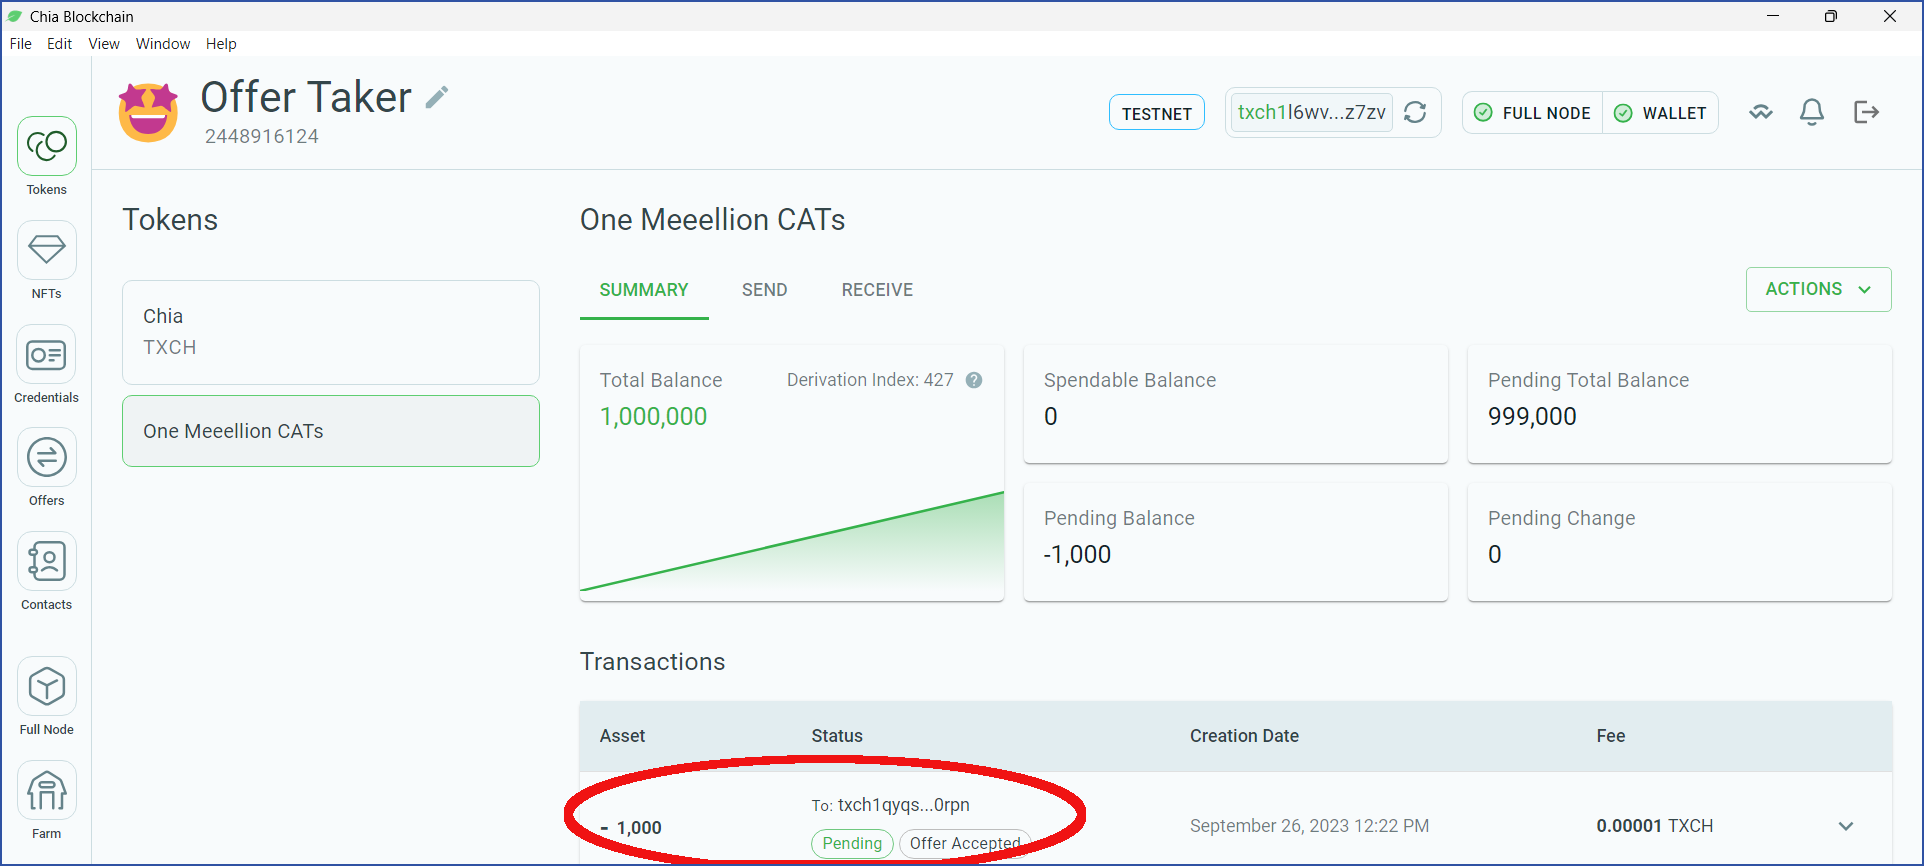Open the Offers sidebar section

(46, 467)
